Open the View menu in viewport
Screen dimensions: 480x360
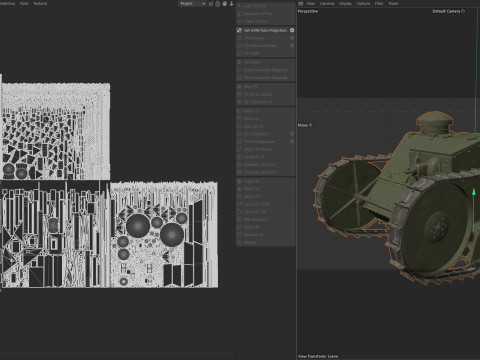311,4
